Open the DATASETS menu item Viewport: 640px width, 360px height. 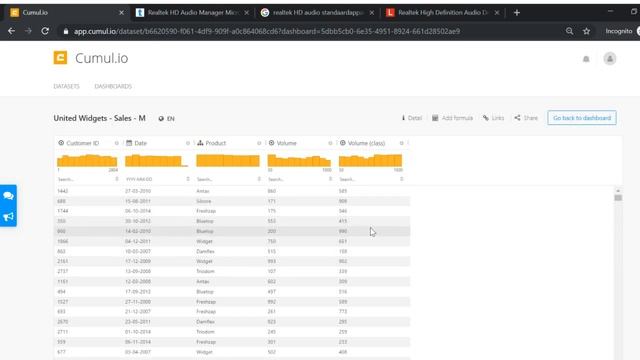(x=67, y=86)
